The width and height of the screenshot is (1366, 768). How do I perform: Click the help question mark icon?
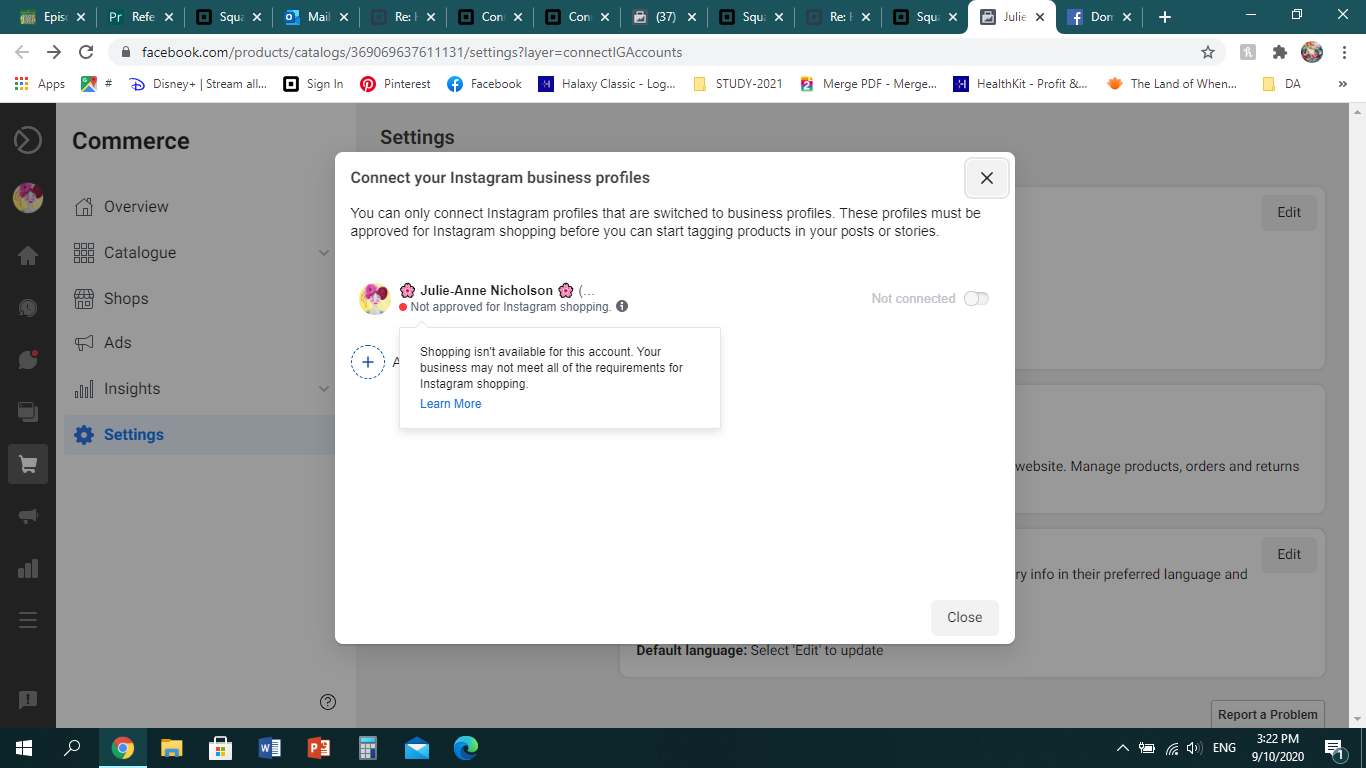coord(328,702)
